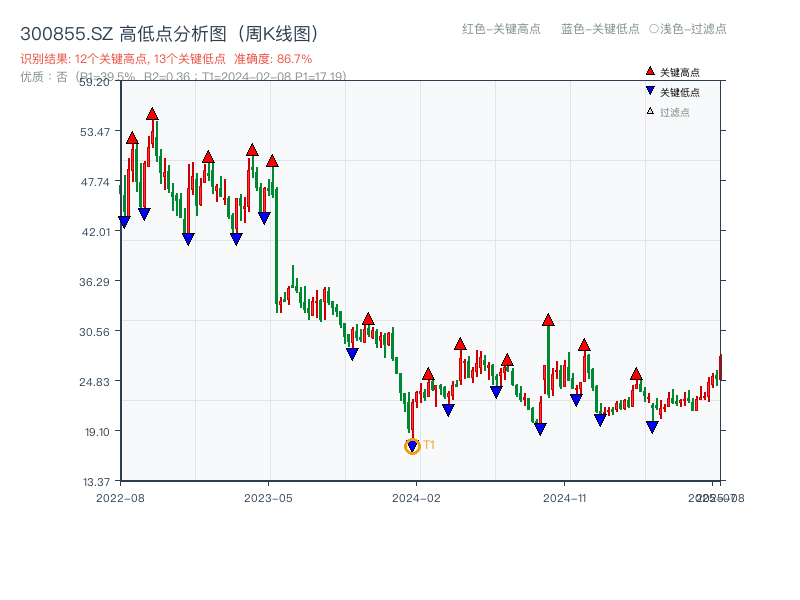Toggle the circle beside 浅色-过滤点 in header
The width and height of the screenshot is (800, 600).
(653, 29)
